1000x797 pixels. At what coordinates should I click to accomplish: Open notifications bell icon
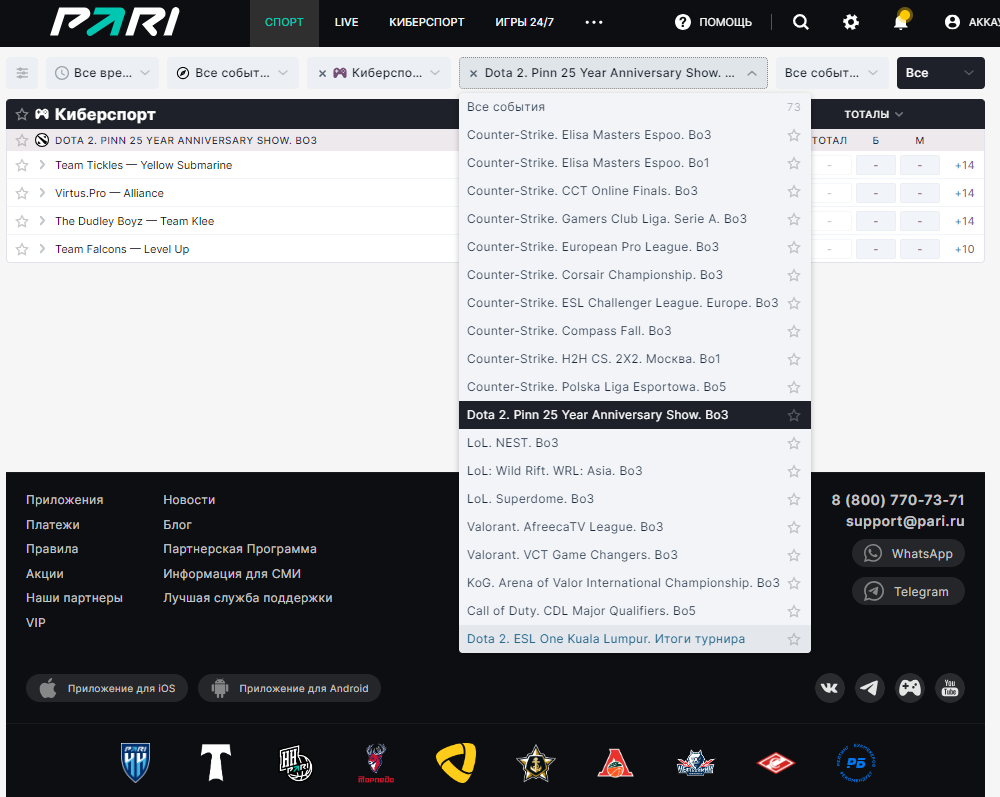coord(901,21)
